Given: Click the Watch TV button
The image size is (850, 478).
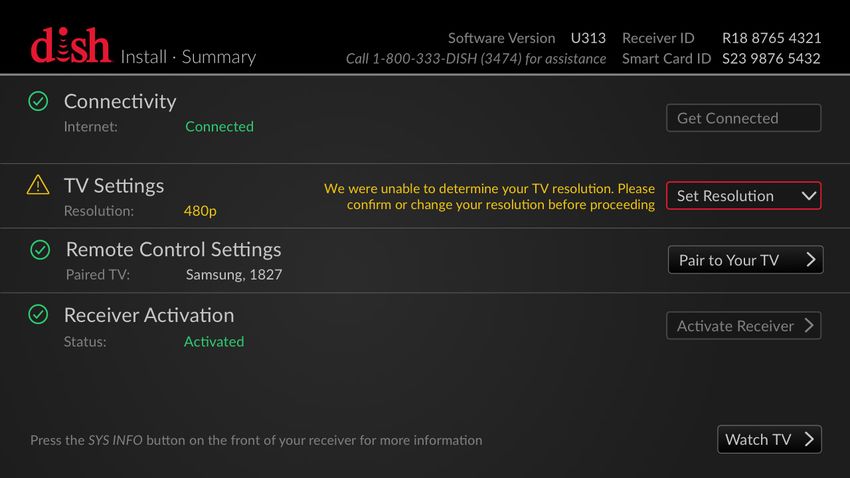Looking at the screenshot, I should tap(769, 439).
